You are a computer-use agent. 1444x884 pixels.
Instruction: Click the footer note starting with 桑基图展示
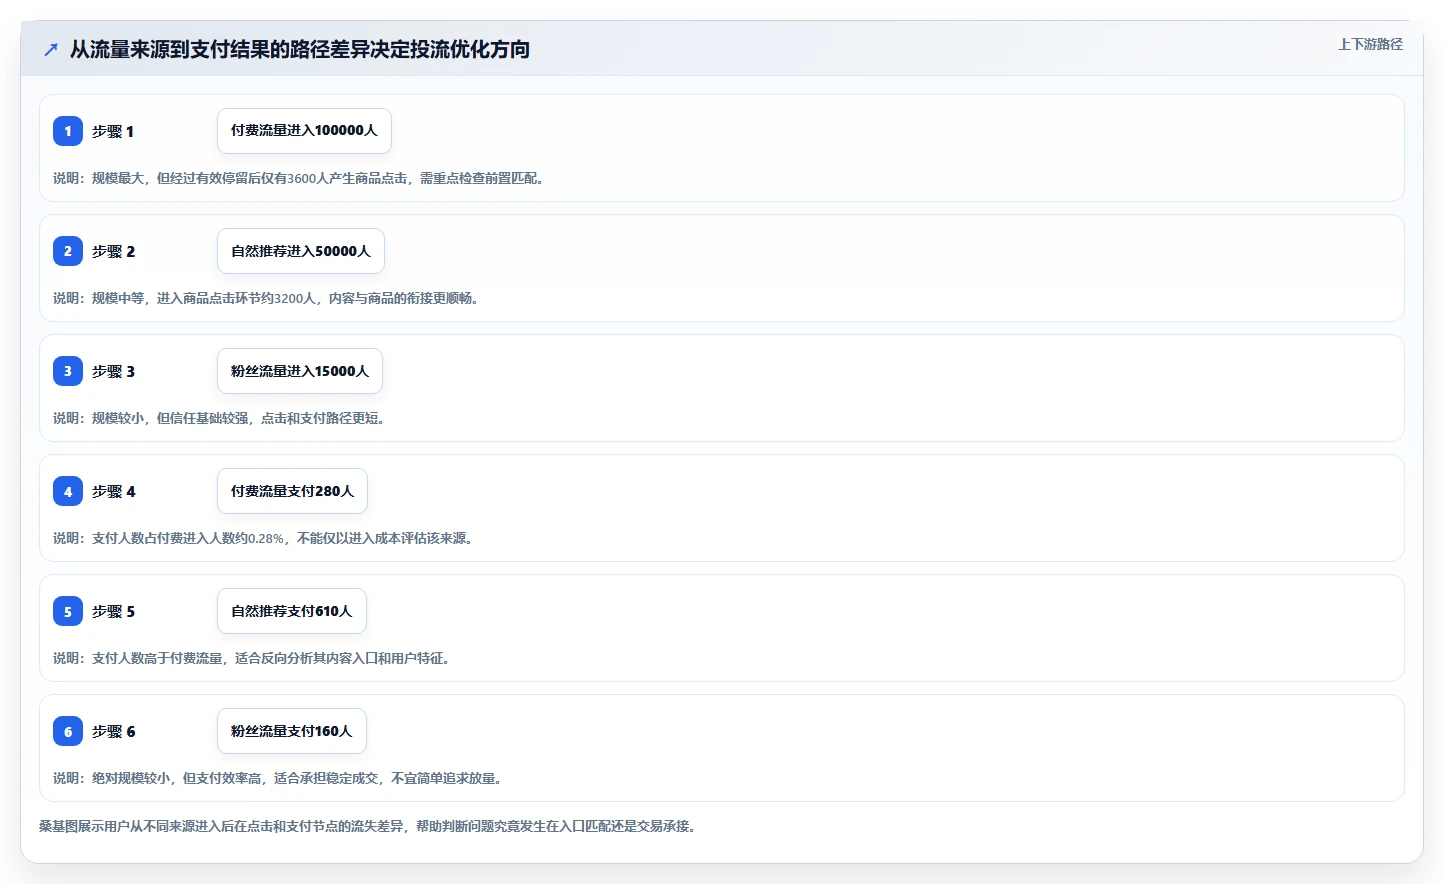tap(367, 826)
